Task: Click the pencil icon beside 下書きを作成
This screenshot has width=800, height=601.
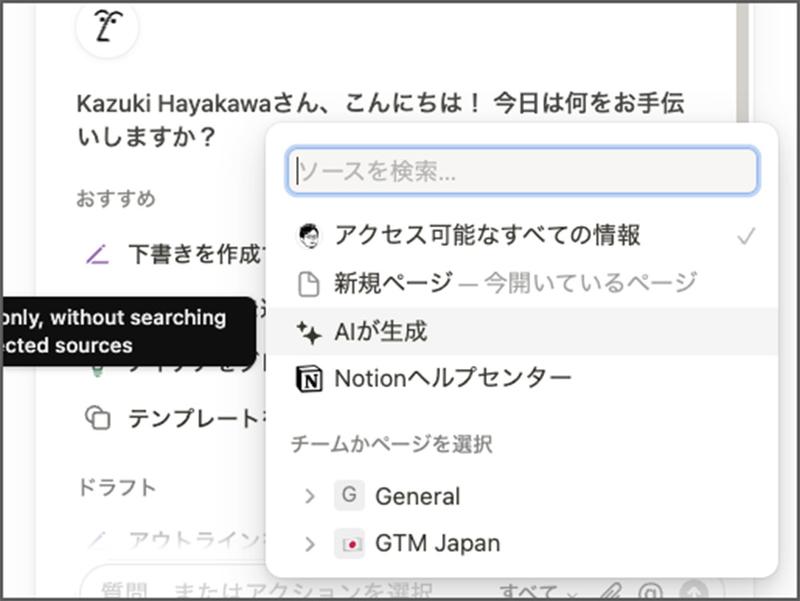Action: pos(97,254)
